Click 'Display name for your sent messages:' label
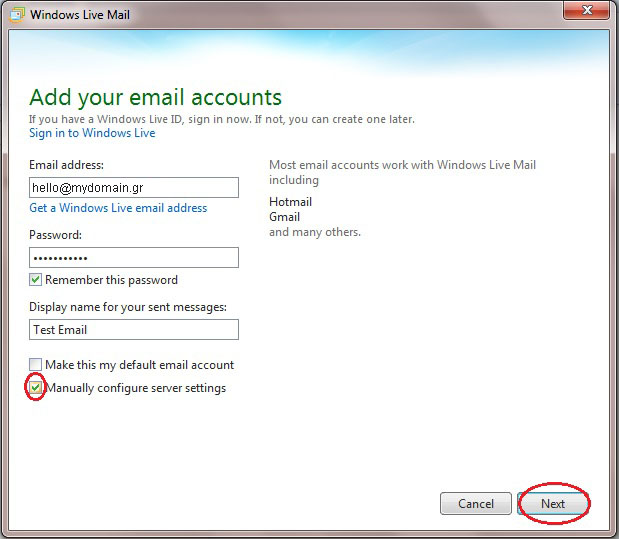 128,307
